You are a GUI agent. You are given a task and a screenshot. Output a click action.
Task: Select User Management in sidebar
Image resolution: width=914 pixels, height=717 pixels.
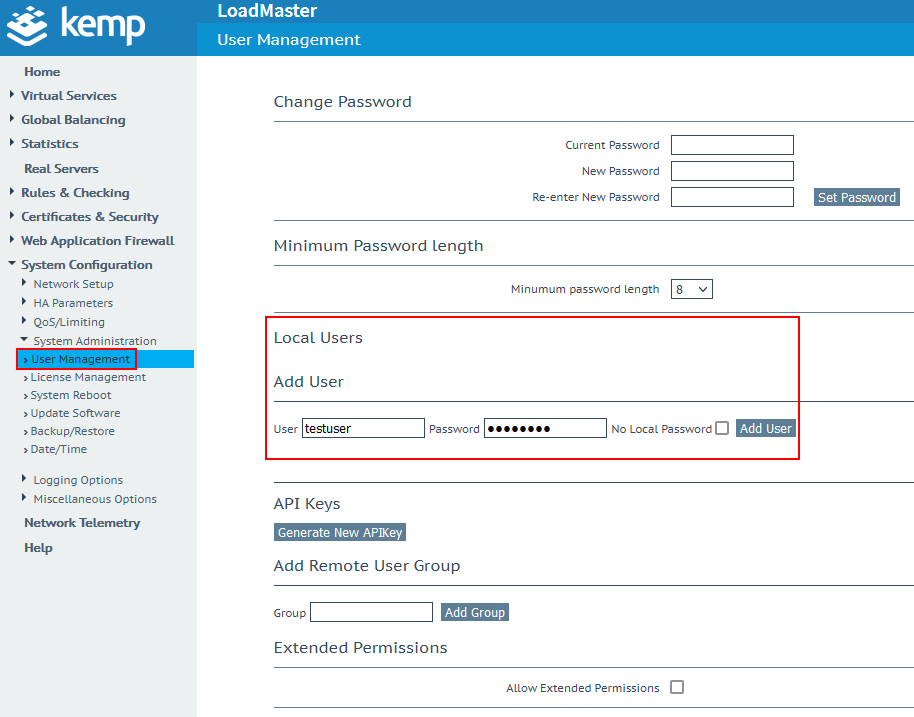click(x=80, y=359)
